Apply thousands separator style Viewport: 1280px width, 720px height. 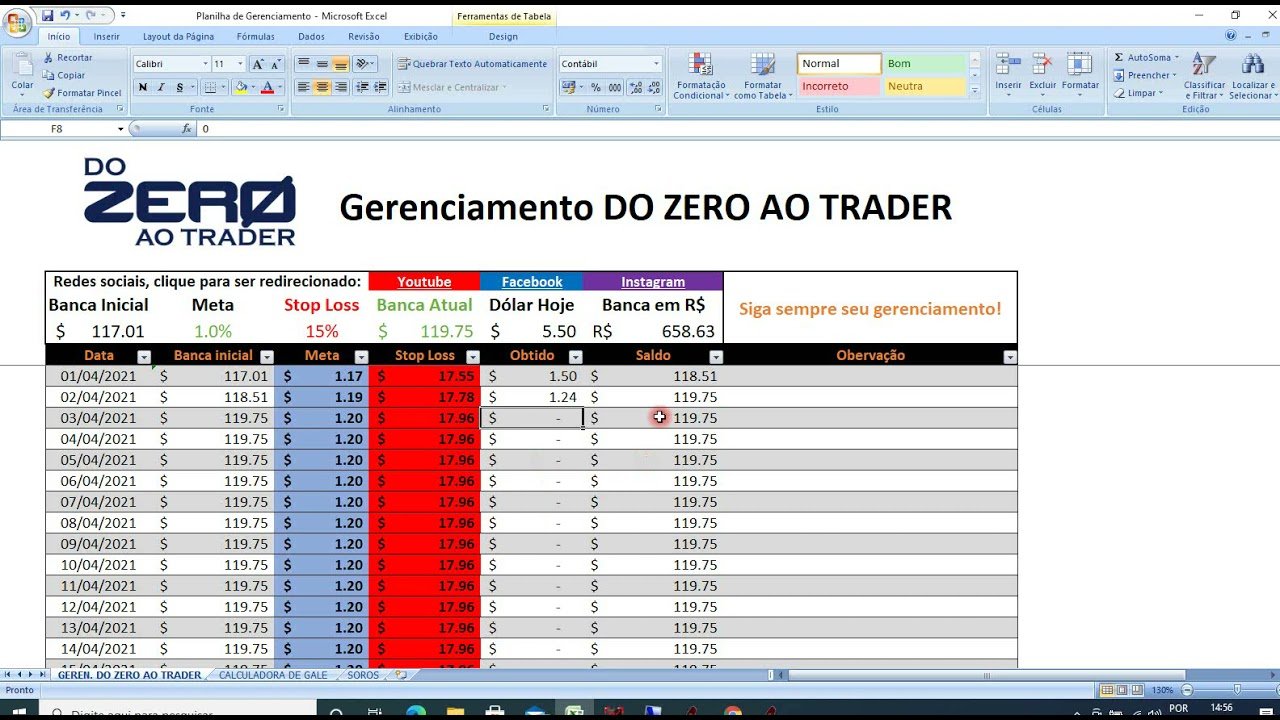coord(614,88)
